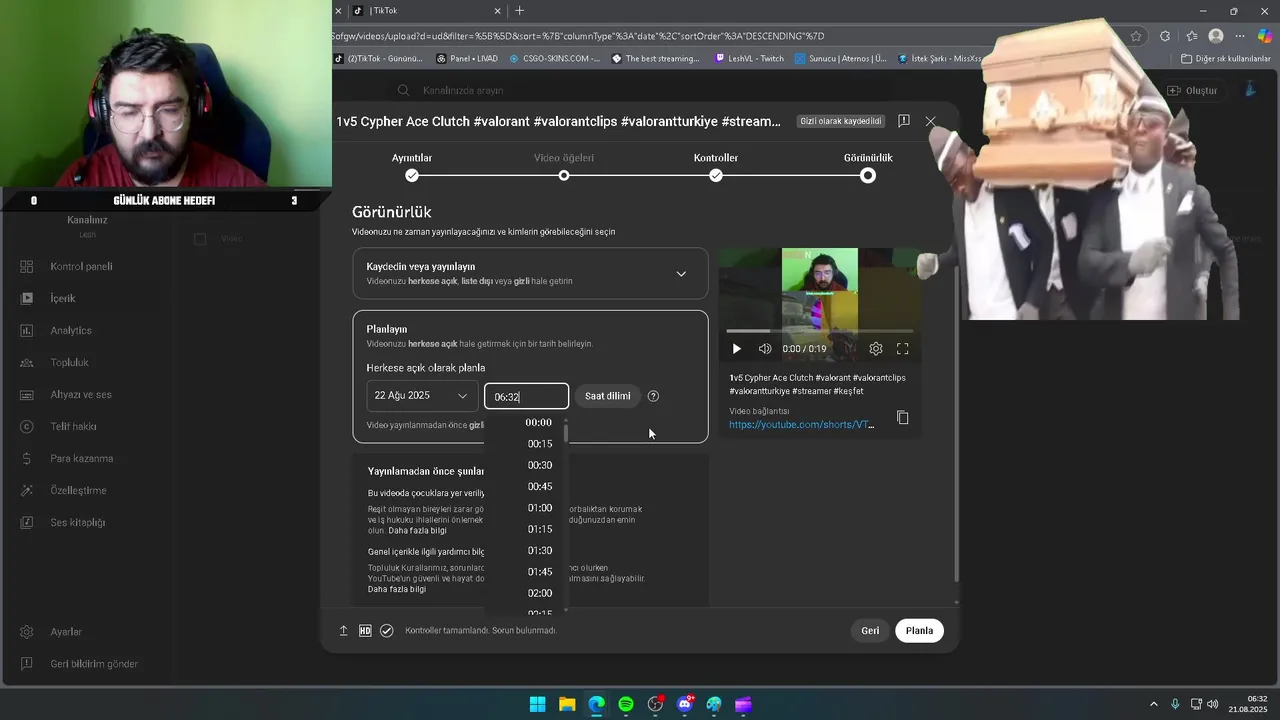Select 00:00 in the time list

point(539,423)
